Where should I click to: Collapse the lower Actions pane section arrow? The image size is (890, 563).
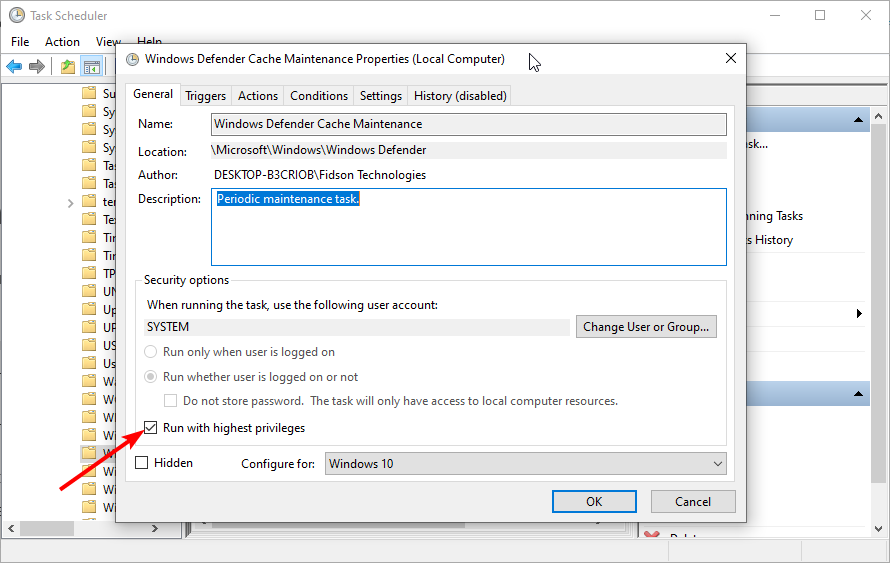coord(858,394)
